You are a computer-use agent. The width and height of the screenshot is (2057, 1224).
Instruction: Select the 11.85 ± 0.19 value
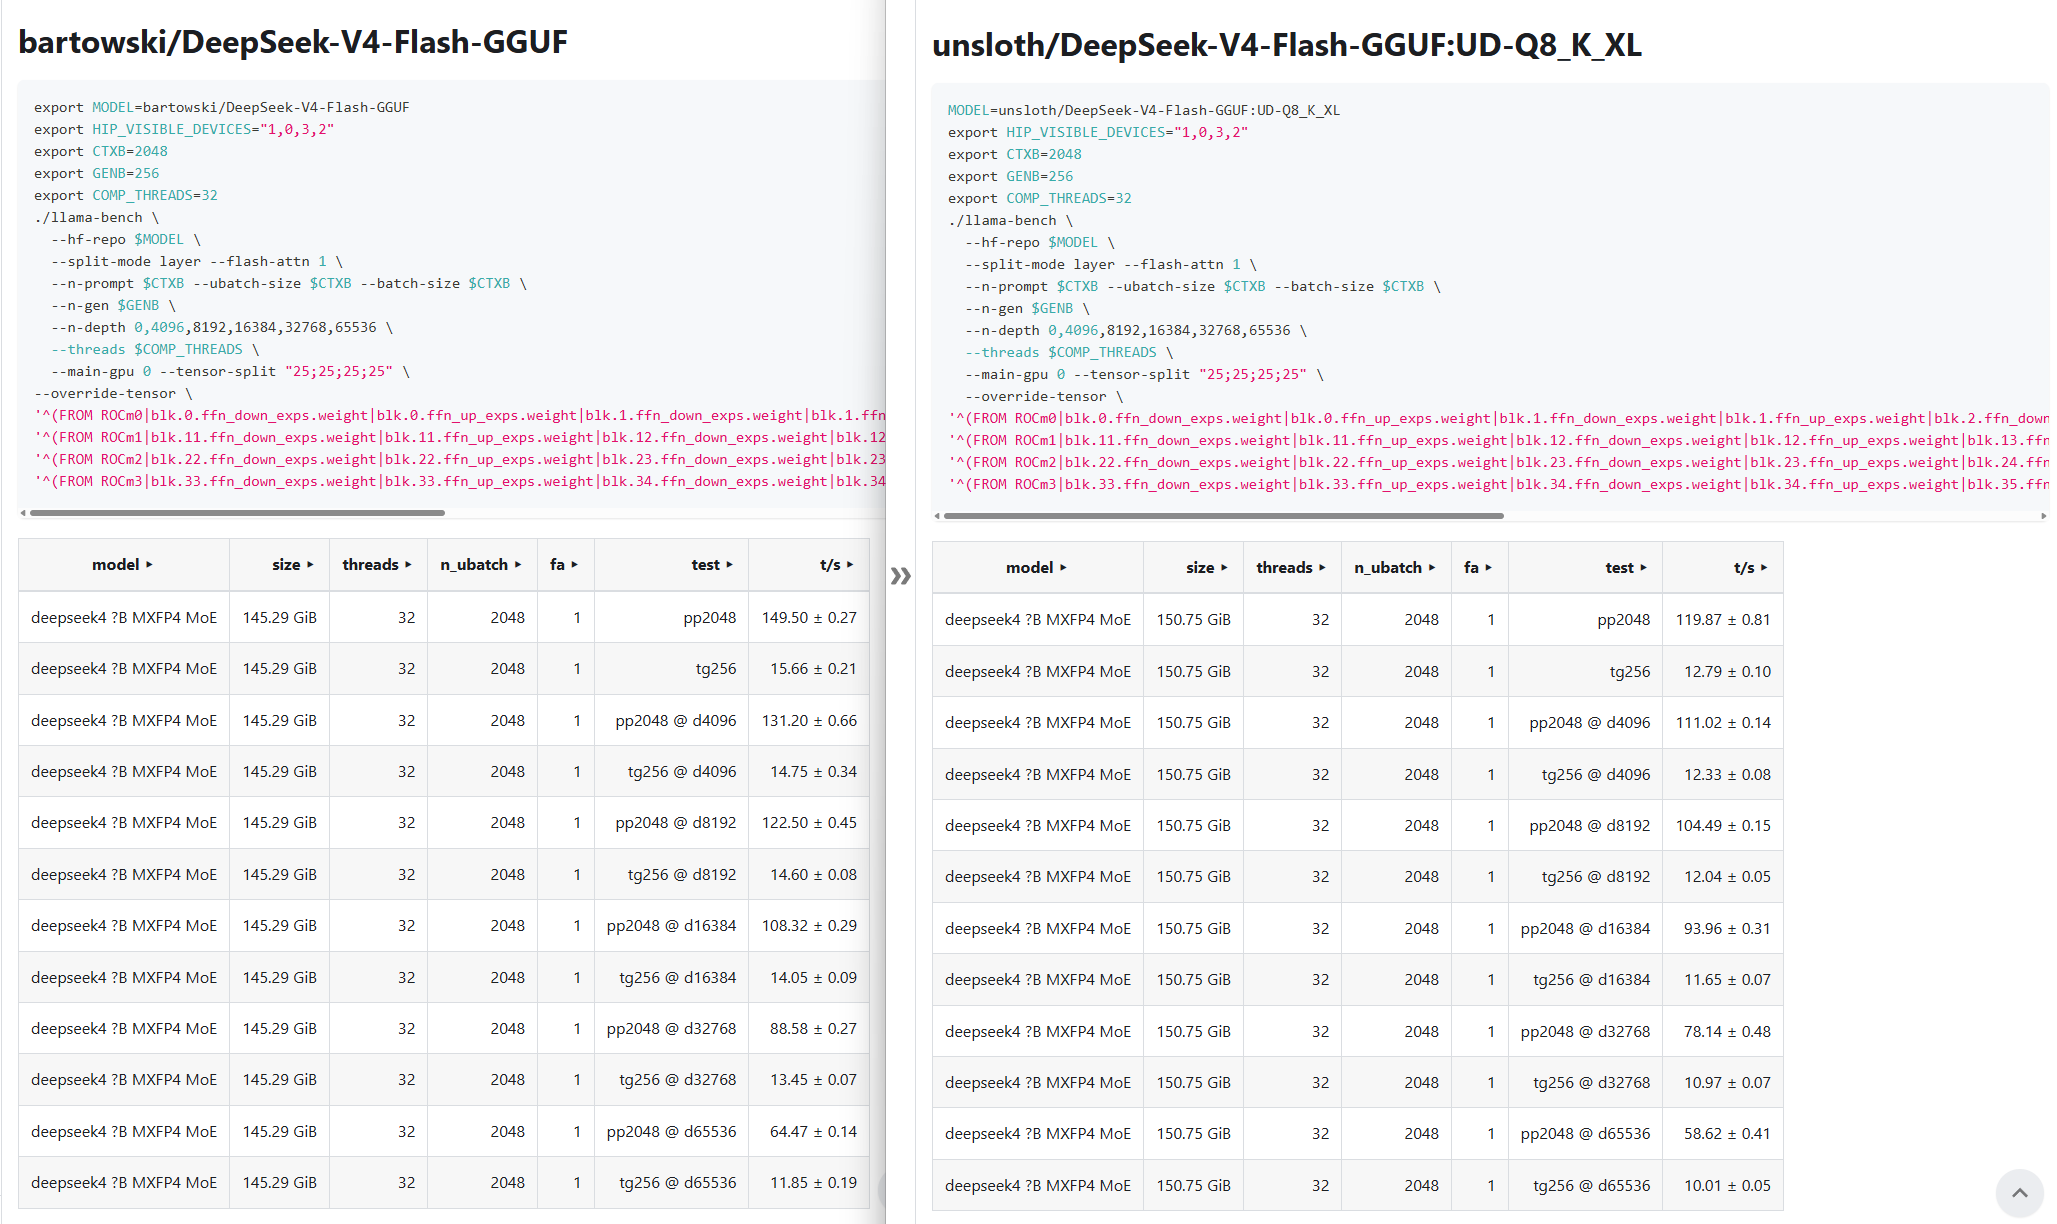tap(813, 1183)
